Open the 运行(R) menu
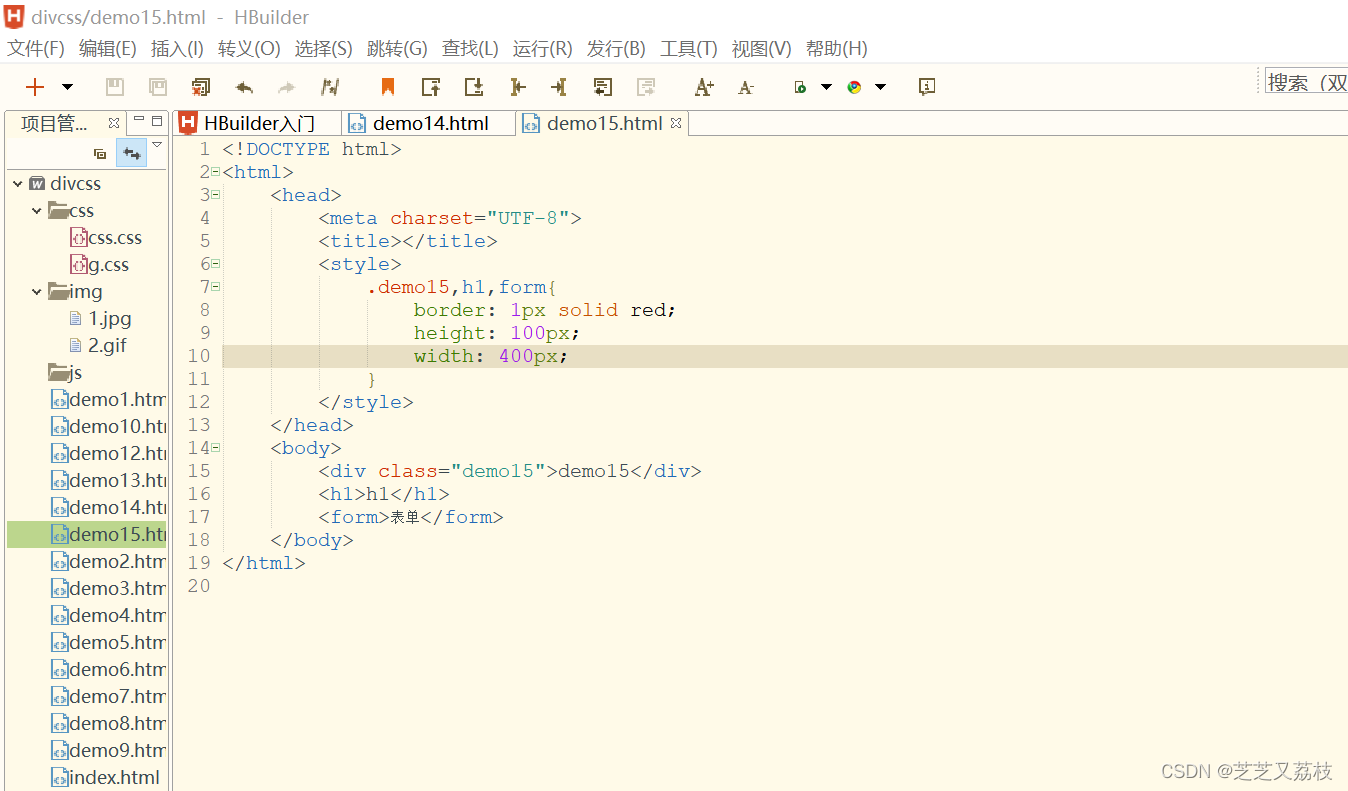The width and height of the screenshot is (1348, 791). (543, 48)
